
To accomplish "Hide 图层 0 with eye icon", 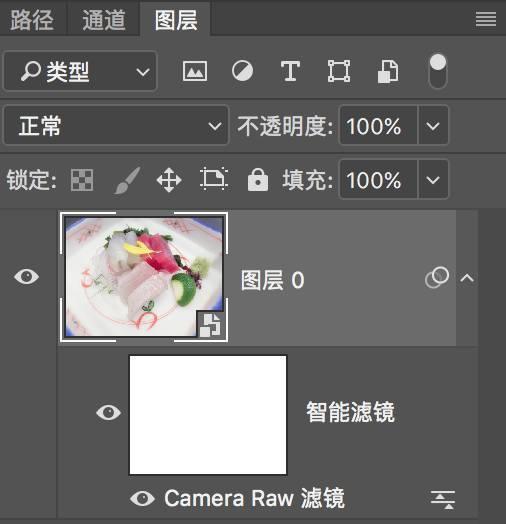I will [x=26, y=277].
